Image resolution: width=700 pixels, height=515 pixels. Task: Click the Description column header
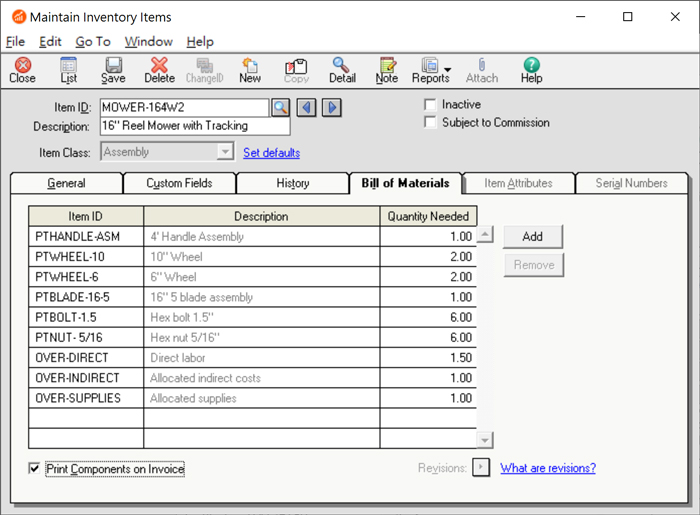pyautogui.click(x=262, y=216)
